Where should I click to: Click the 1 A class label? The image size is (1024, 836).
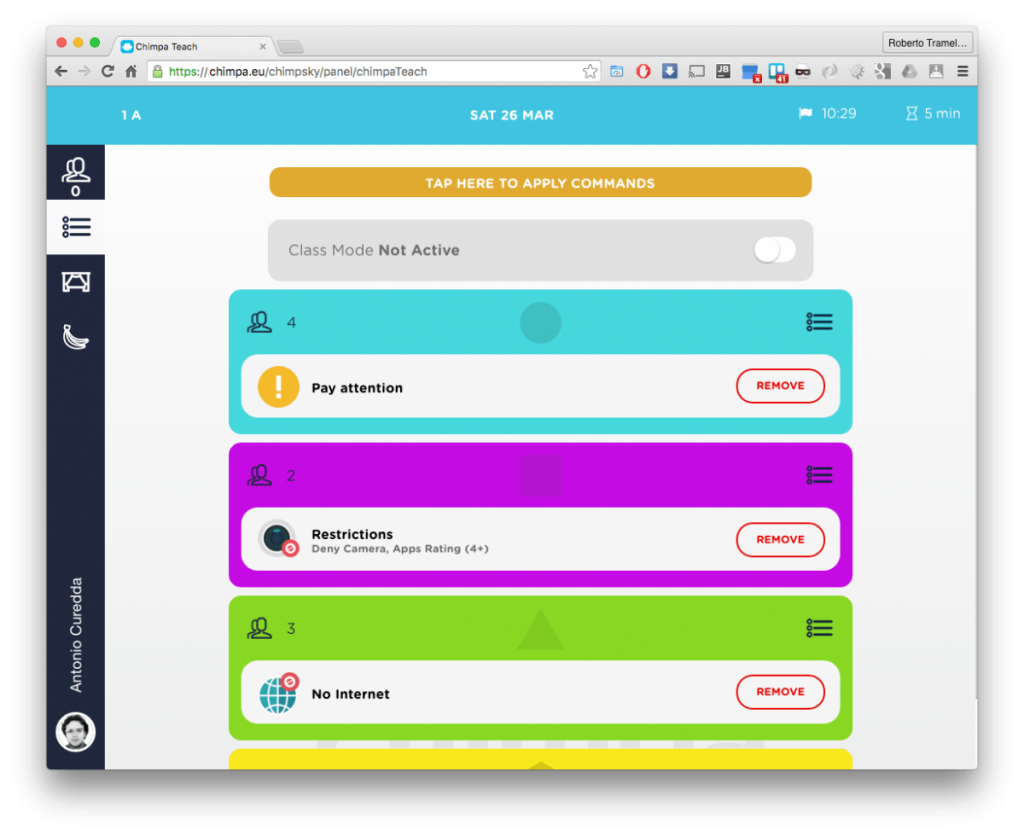coord(131,116)
